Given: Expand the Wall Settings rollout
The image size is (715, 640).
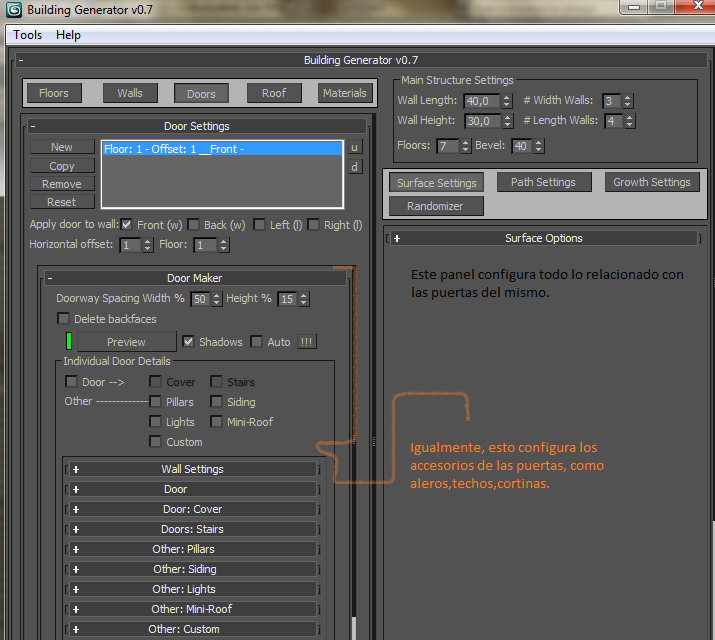Looking at the screenshot, I should pos(192,469).
